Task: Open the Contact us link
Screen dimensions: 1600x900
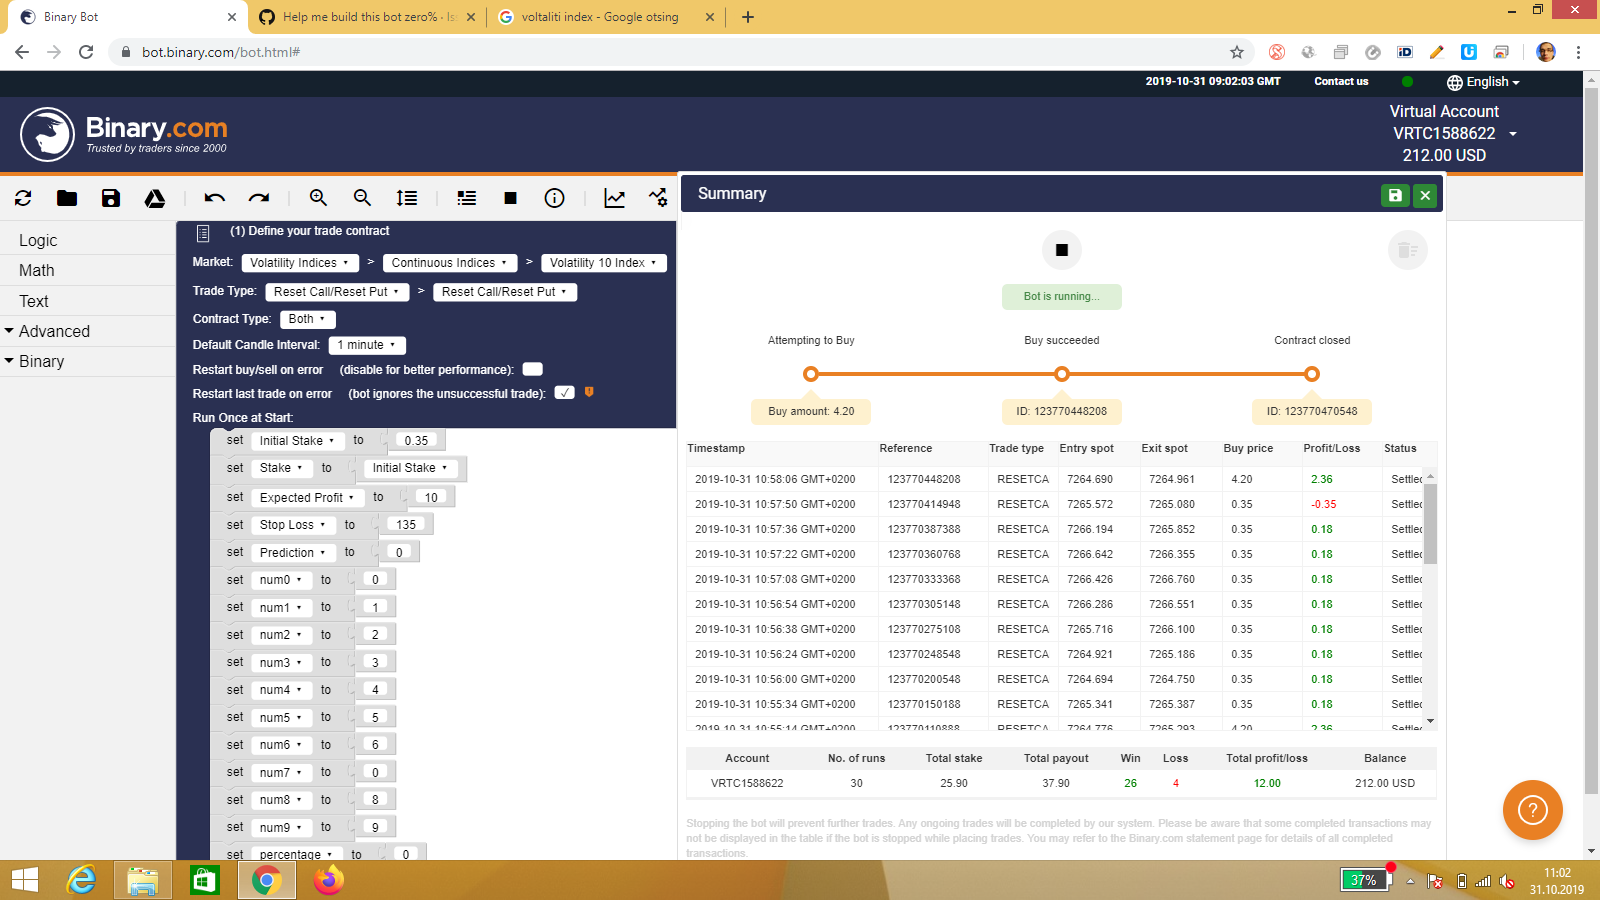Action: [x=1340, y=82]
